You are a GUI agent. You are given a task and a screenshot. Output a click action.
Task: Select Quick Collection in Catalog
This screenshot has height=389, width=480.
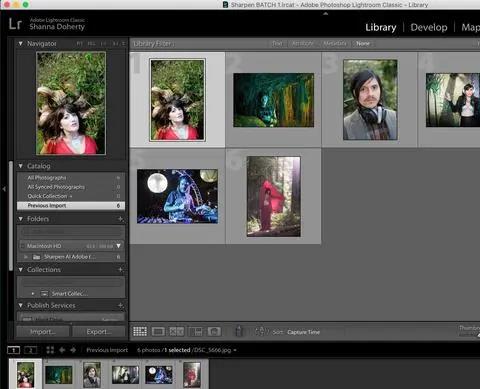coord(71,196)
